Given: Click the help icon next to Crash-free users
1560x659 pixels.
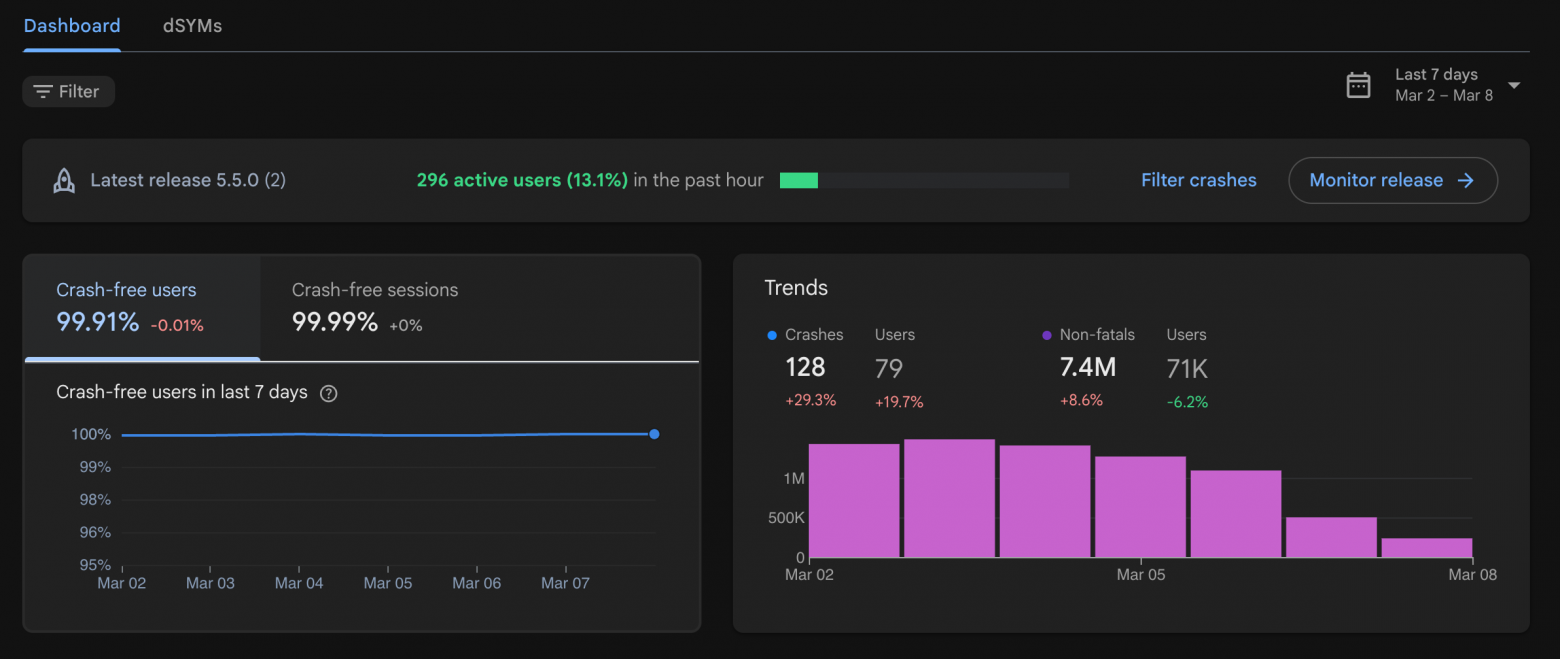Looking at the screenshot, I should (328, 393).
